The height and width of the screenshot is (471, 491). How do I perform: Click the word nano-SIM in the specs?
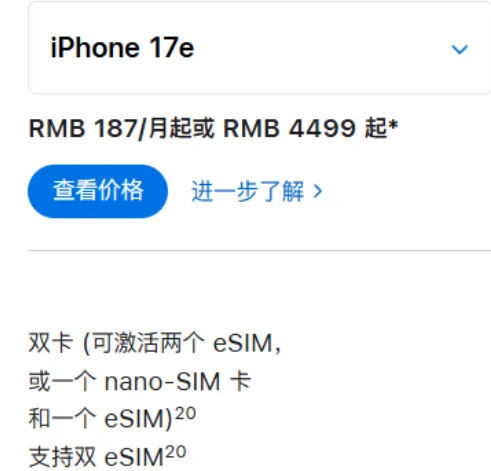click(162, 382)
